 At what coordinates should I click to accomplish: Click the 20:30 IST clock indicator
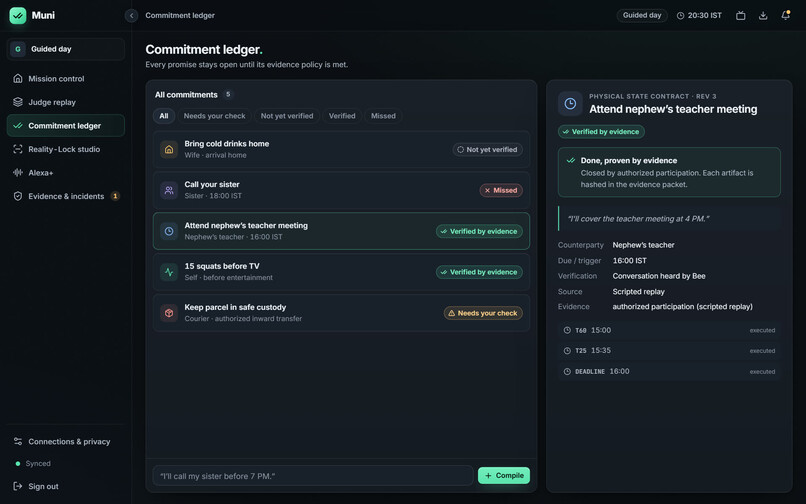tap(699, 15)
